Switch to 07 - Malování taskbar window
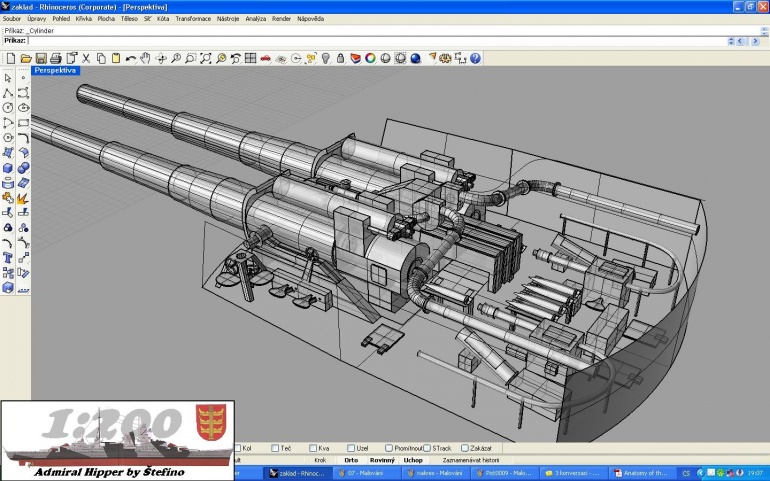The image size is (770, 481). 365,473
